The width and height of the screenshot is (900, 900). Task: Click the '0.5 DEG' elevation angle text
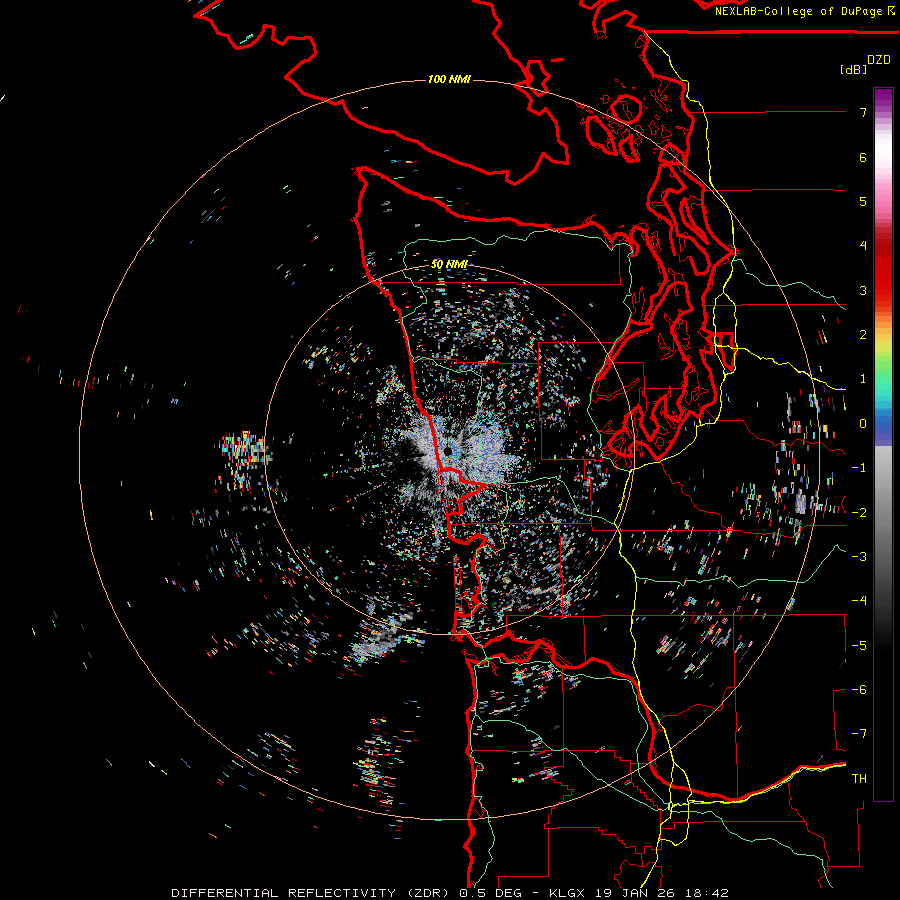tap(490, 893)
